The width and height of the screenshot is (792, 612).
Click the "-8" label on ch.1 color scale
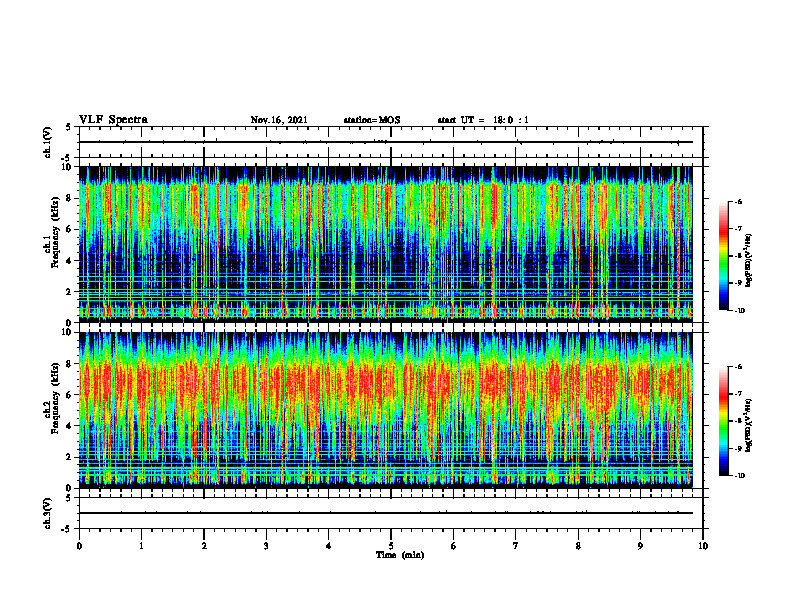pos(738,256)
